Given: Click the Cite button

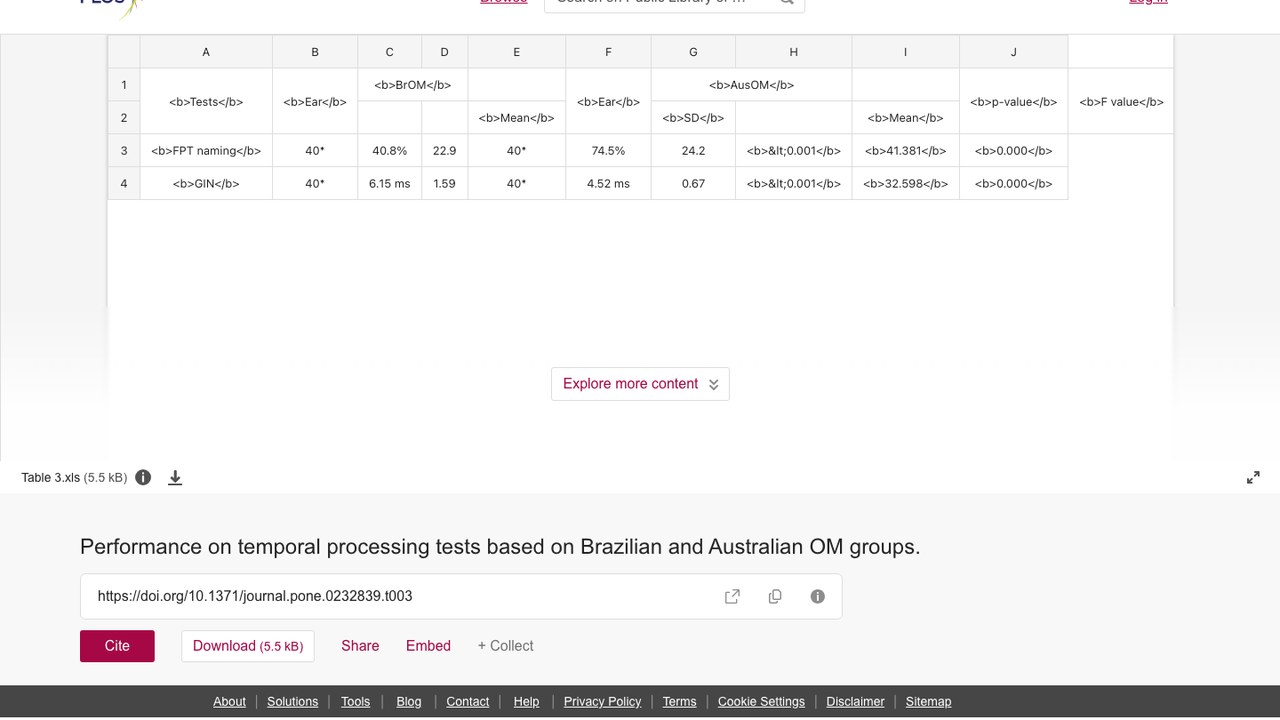Looking at the screenshot, I should (x=117, y=646).
